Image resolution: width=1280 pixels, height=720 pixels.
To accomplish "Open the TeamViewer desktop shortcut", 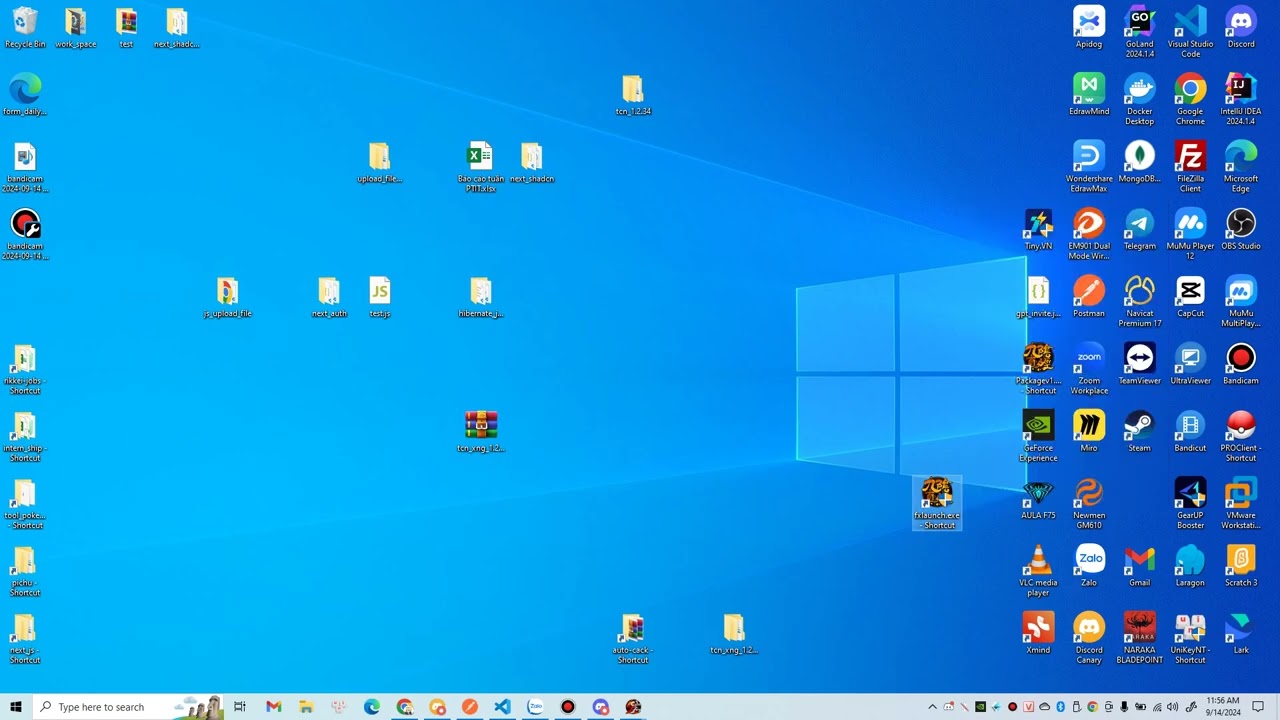I will point(1140,364).
